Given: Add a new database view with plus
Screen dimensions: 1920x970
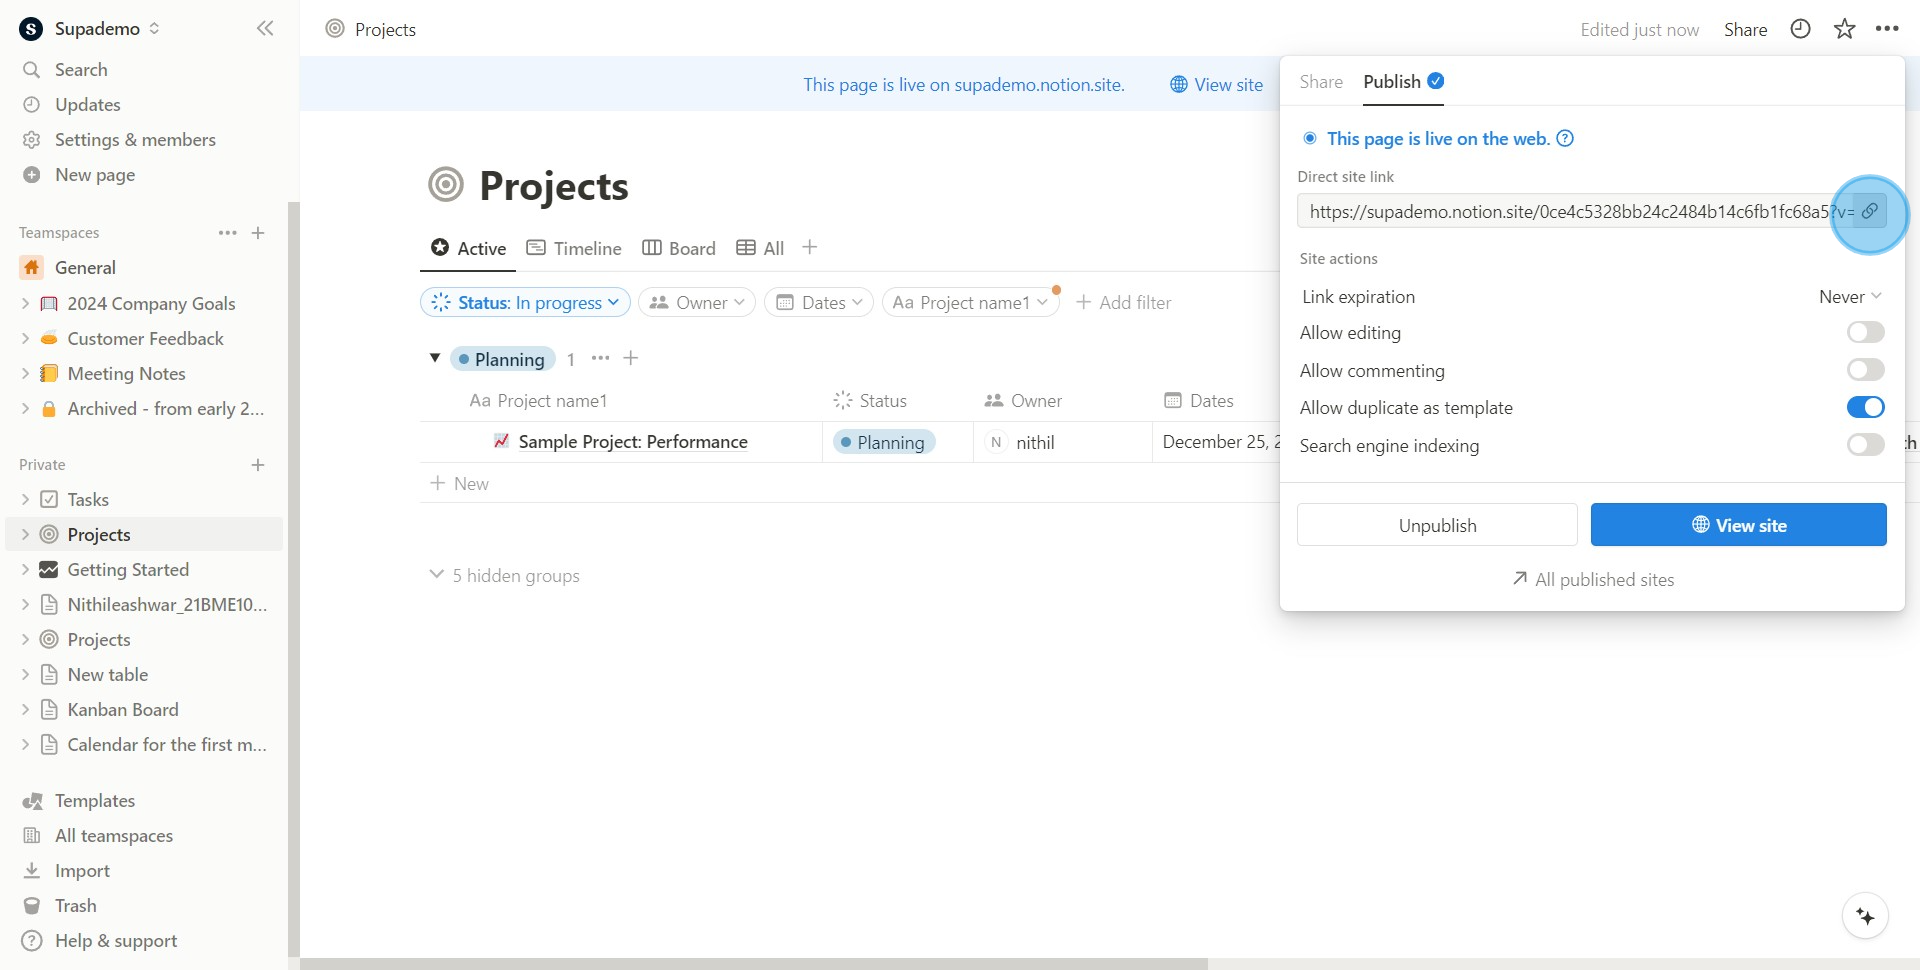Looking at the screenshot, I should coord(810,247).
